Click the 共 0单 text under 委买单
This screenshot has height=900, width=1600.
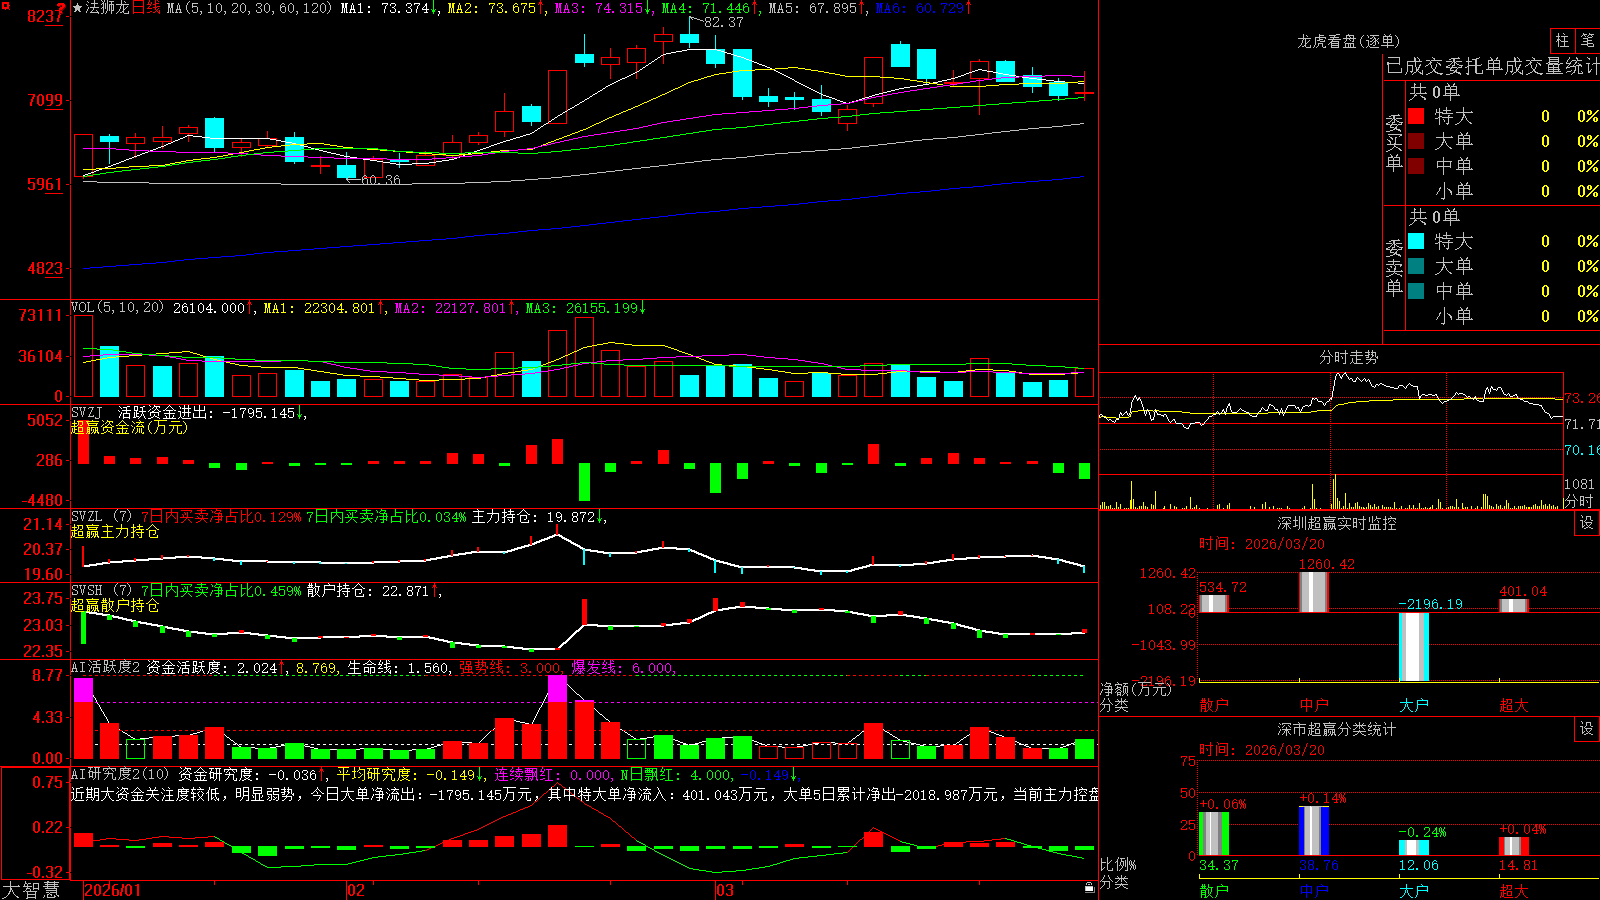[x=1434, y=91]
